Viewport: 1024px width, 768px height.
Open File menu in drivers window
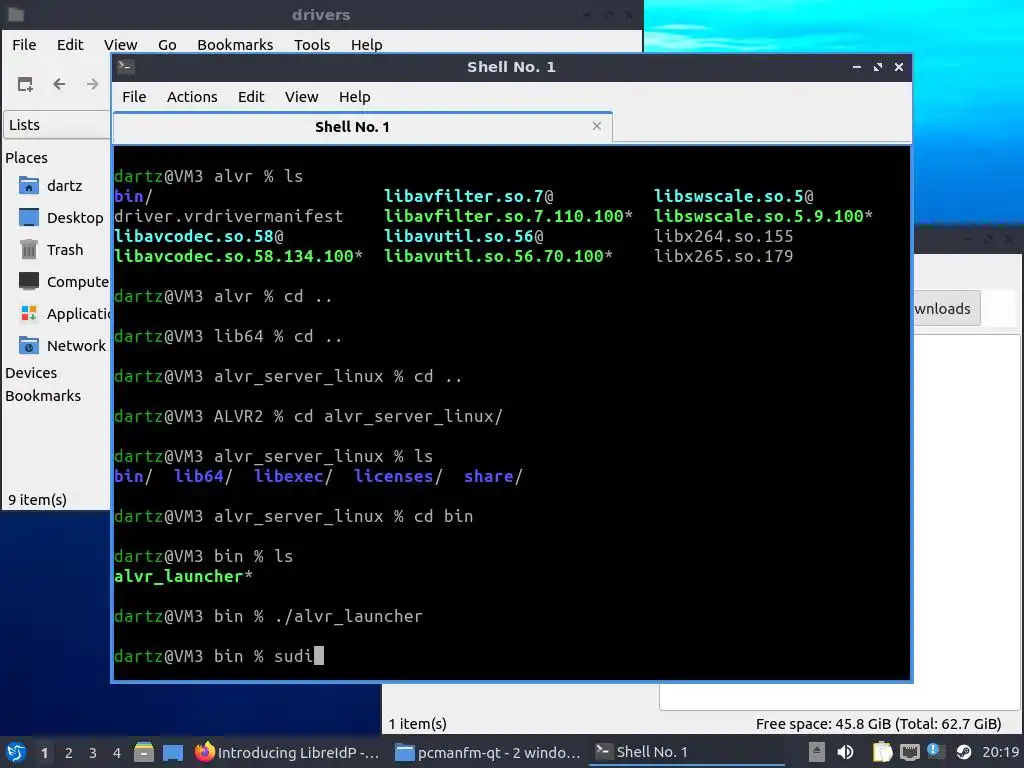24,44
